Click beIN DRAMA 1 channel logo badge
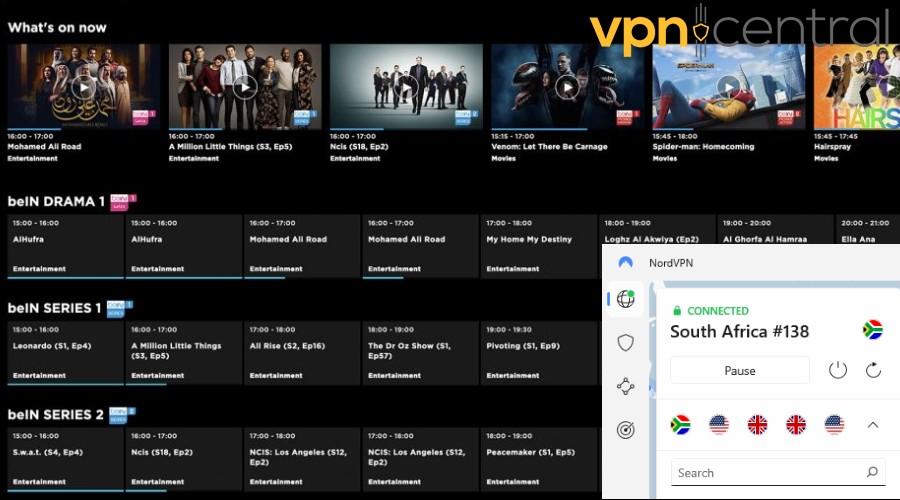Screen dimensions: 900x500 [123, 202]
